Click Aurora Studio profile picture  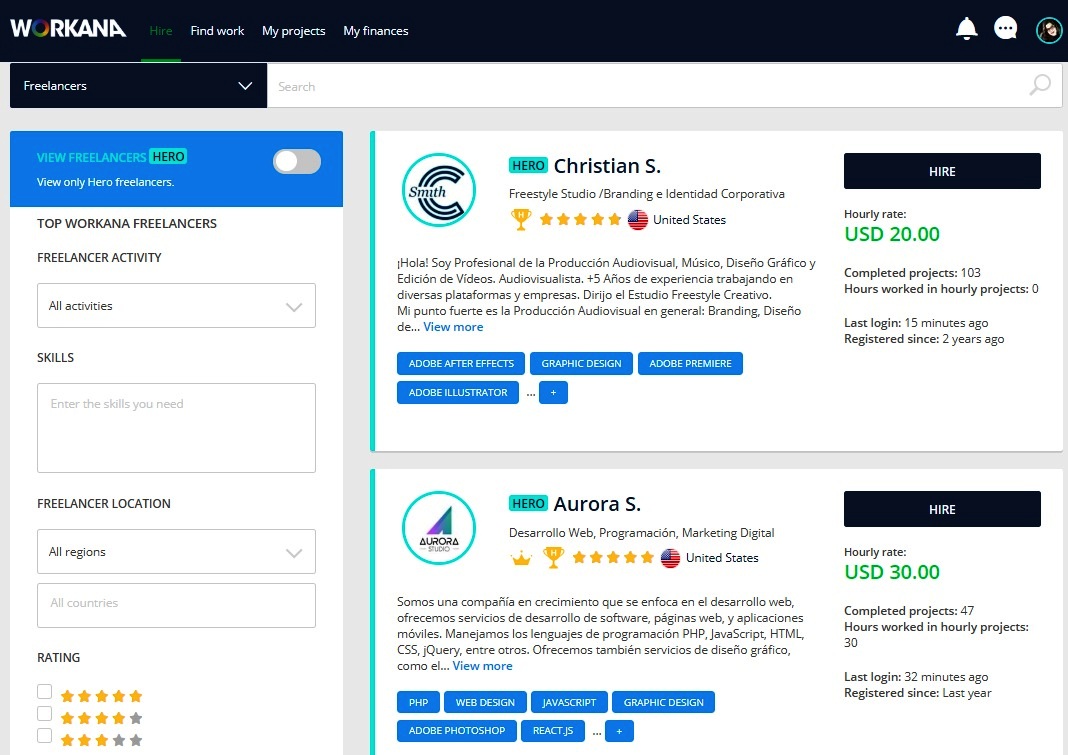point(438,528)
